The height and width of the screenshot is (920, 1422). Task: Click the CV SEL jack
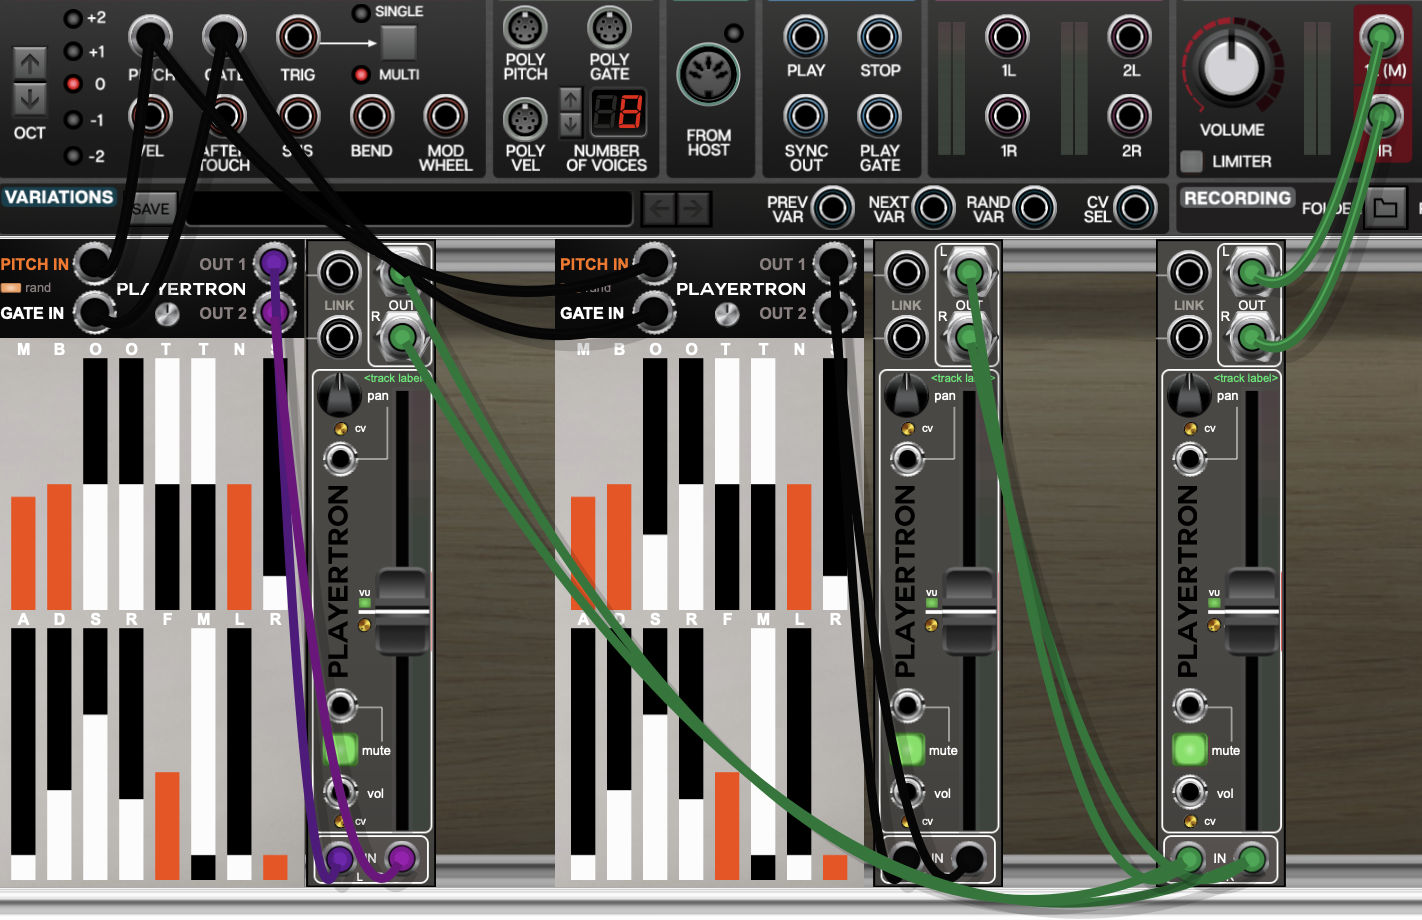(x=1134, y=209)
